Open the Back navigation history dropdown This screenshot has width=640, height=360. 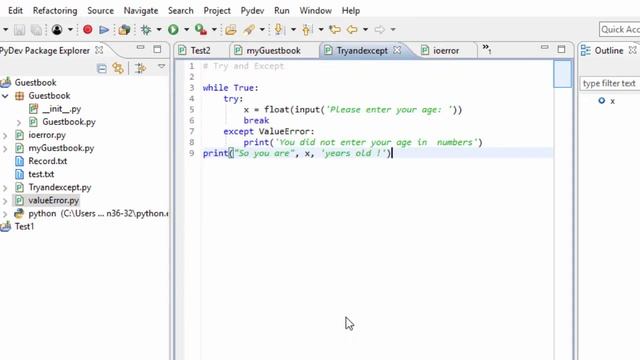(365, 30)
